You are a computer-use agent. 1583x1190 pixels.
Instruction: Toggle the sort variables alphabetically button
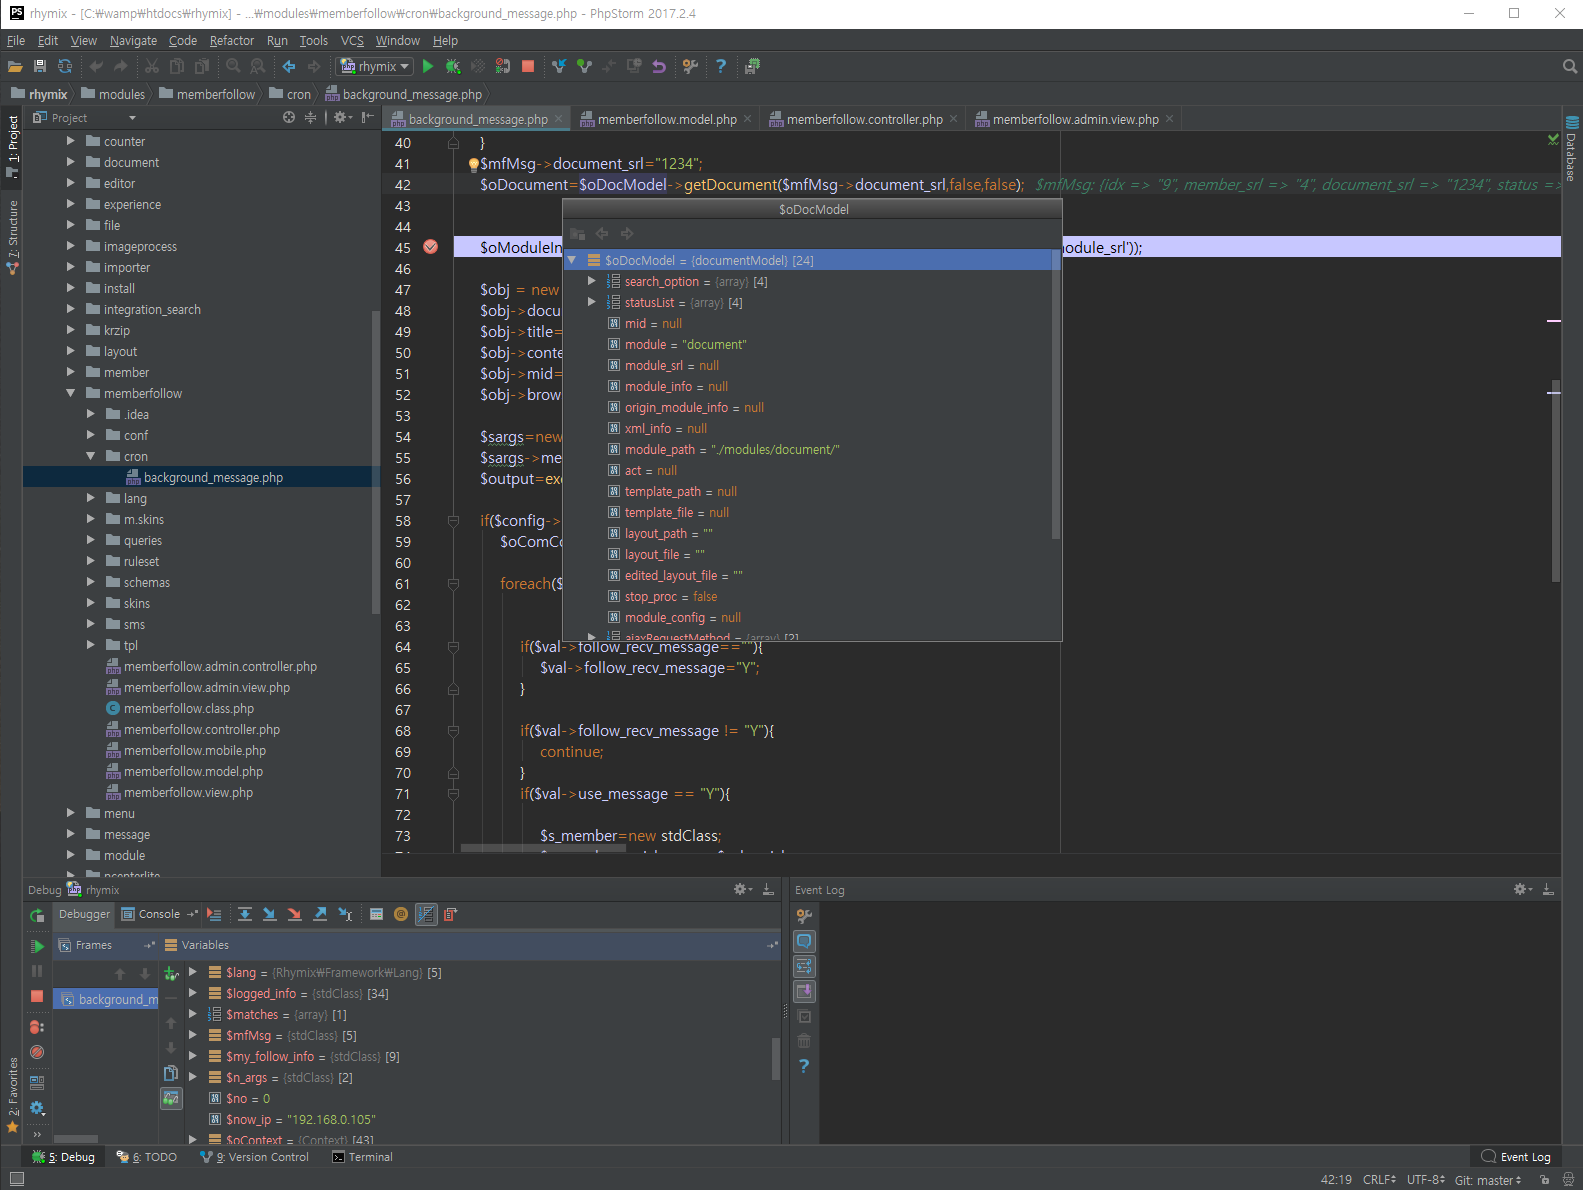tap(426, 914)
